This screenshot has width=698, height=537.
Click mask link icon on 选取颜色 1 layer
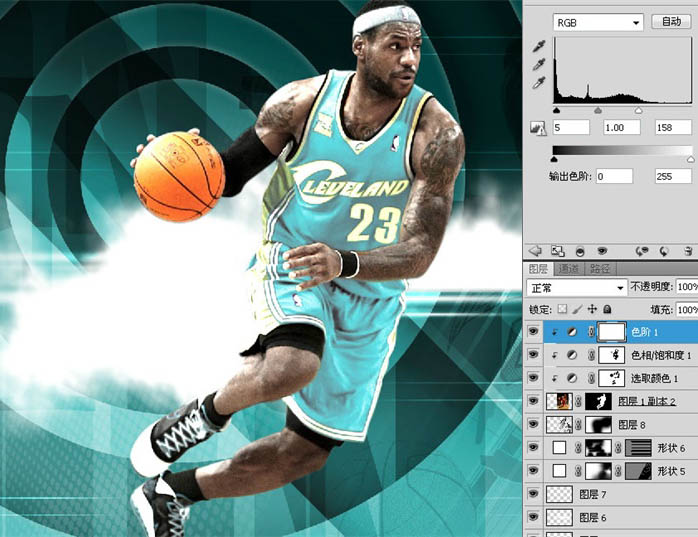coord(591,378)
